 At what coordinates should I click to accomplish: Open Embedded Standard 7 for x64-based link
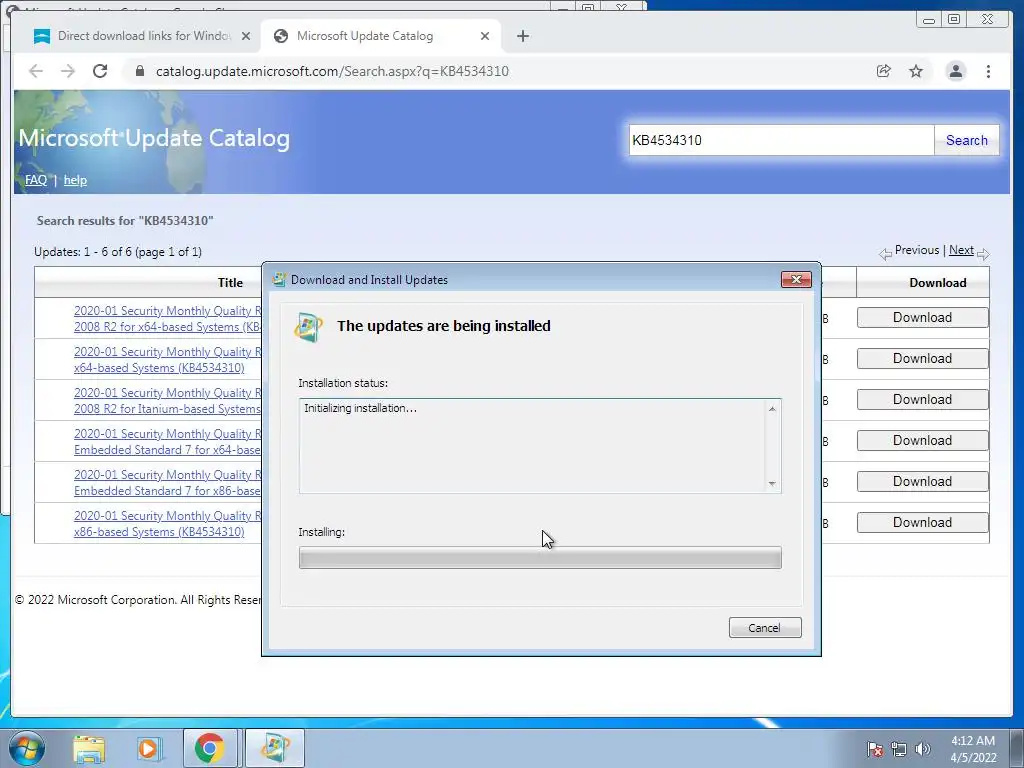pyautogui.click(x=167, y=442)
